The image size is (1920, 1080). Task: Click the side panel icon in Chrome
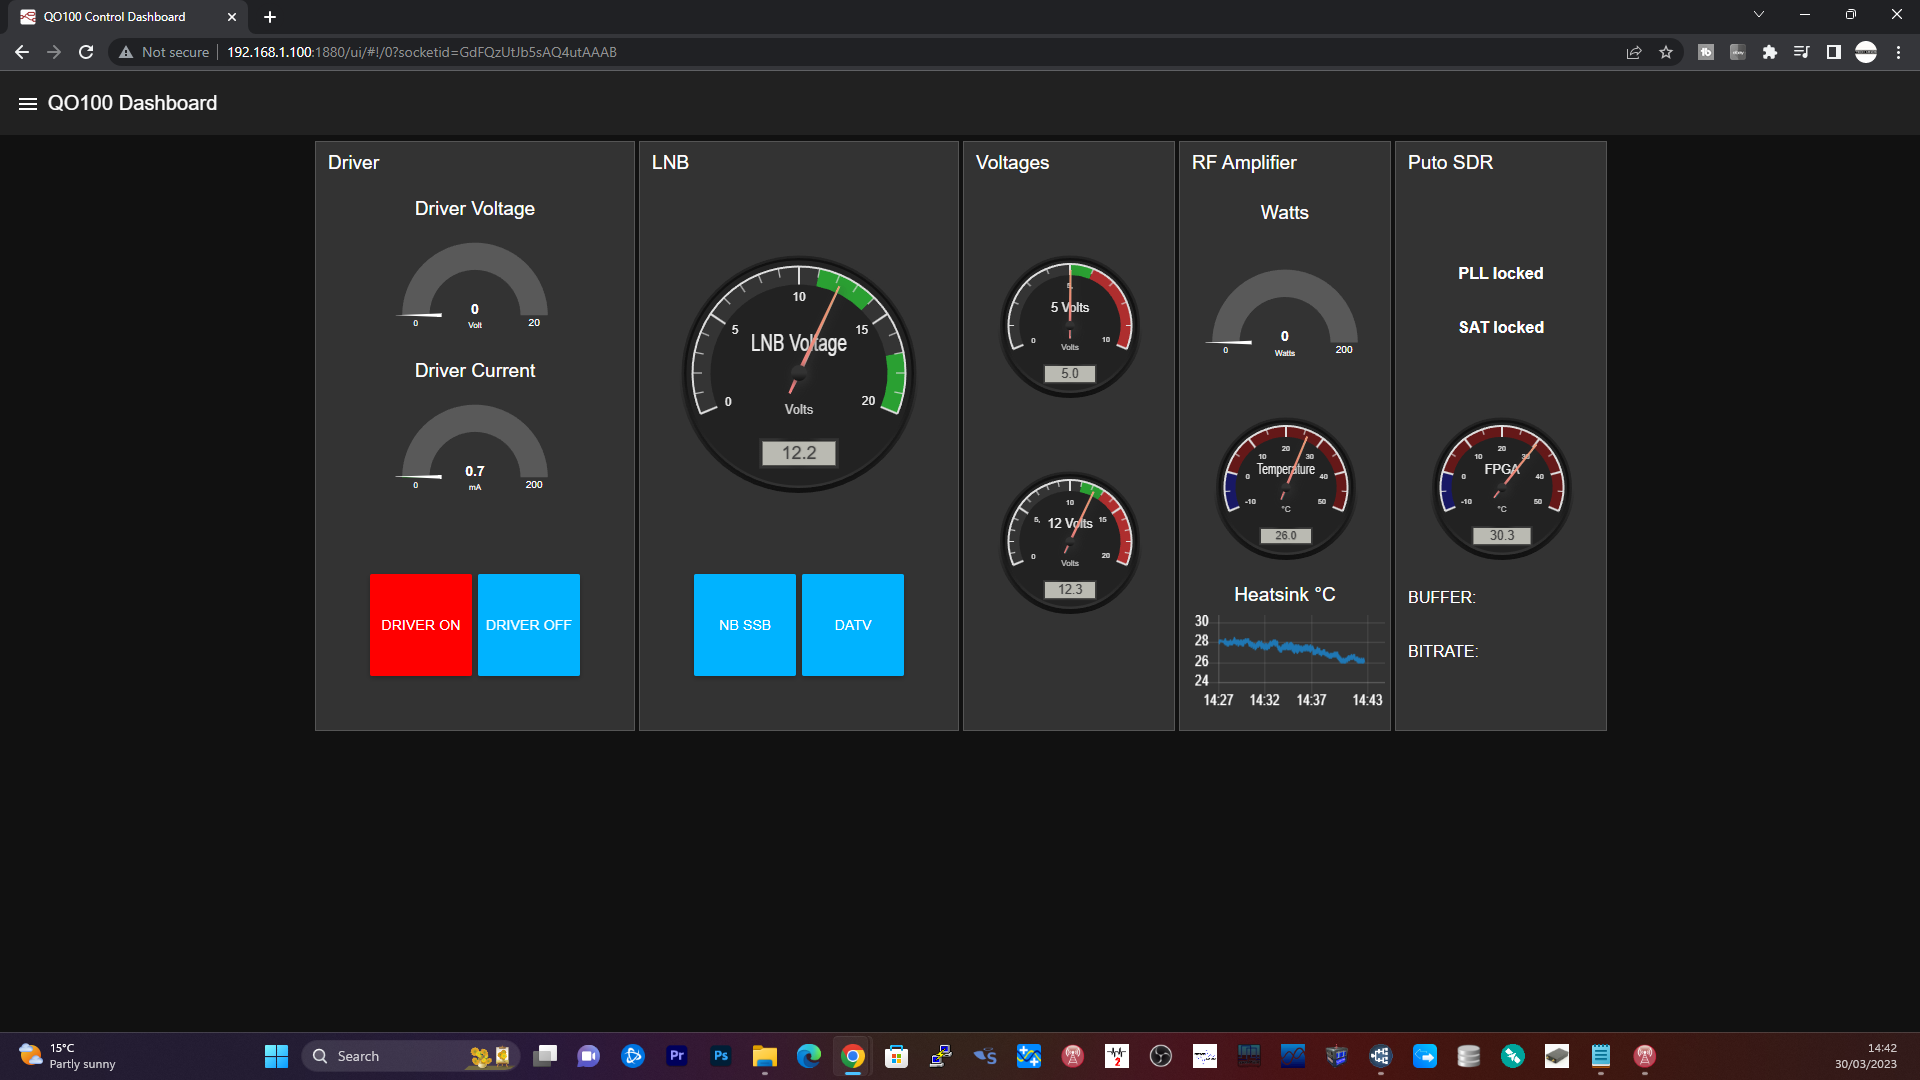pyautogui.click(x=1833, y=52)
